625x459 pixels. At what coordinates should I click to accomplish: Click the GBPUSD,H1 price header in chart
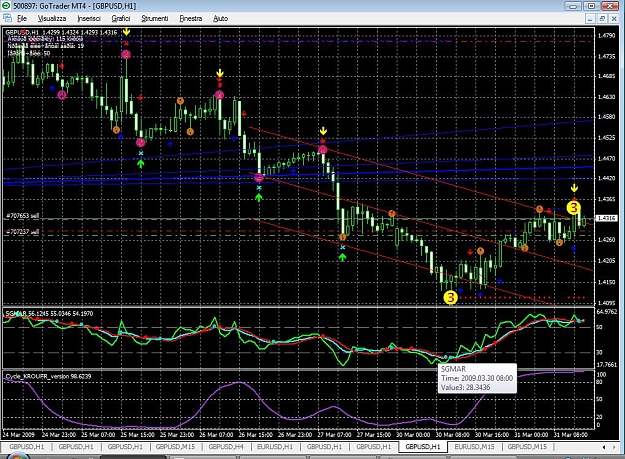click(x=61, y=32)
